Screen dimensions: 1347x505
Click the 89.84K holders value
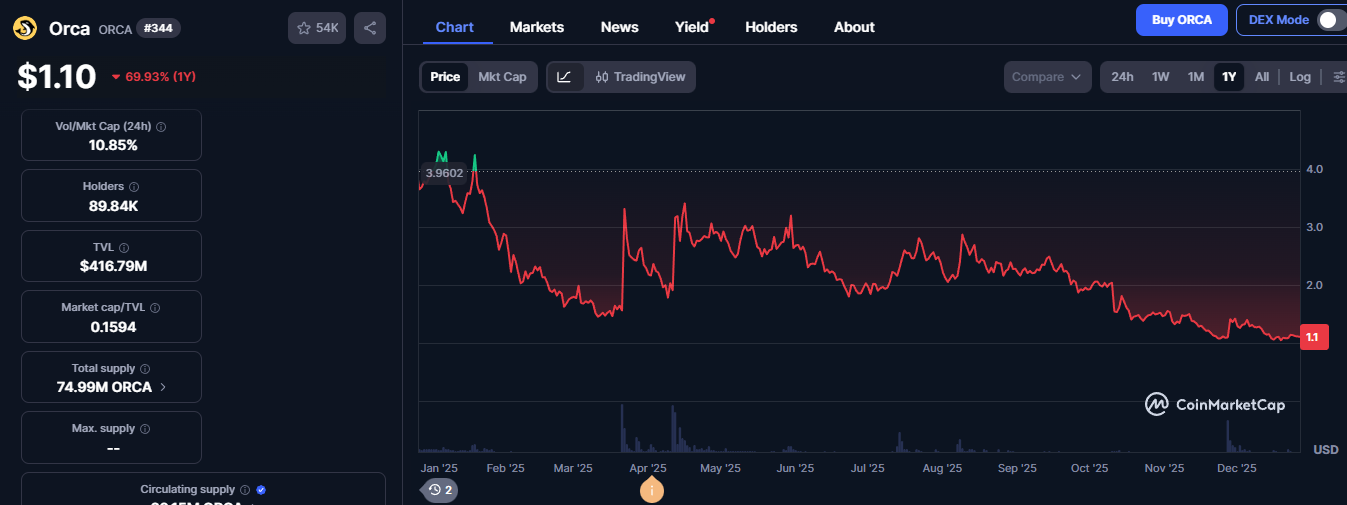coord(112,206)
